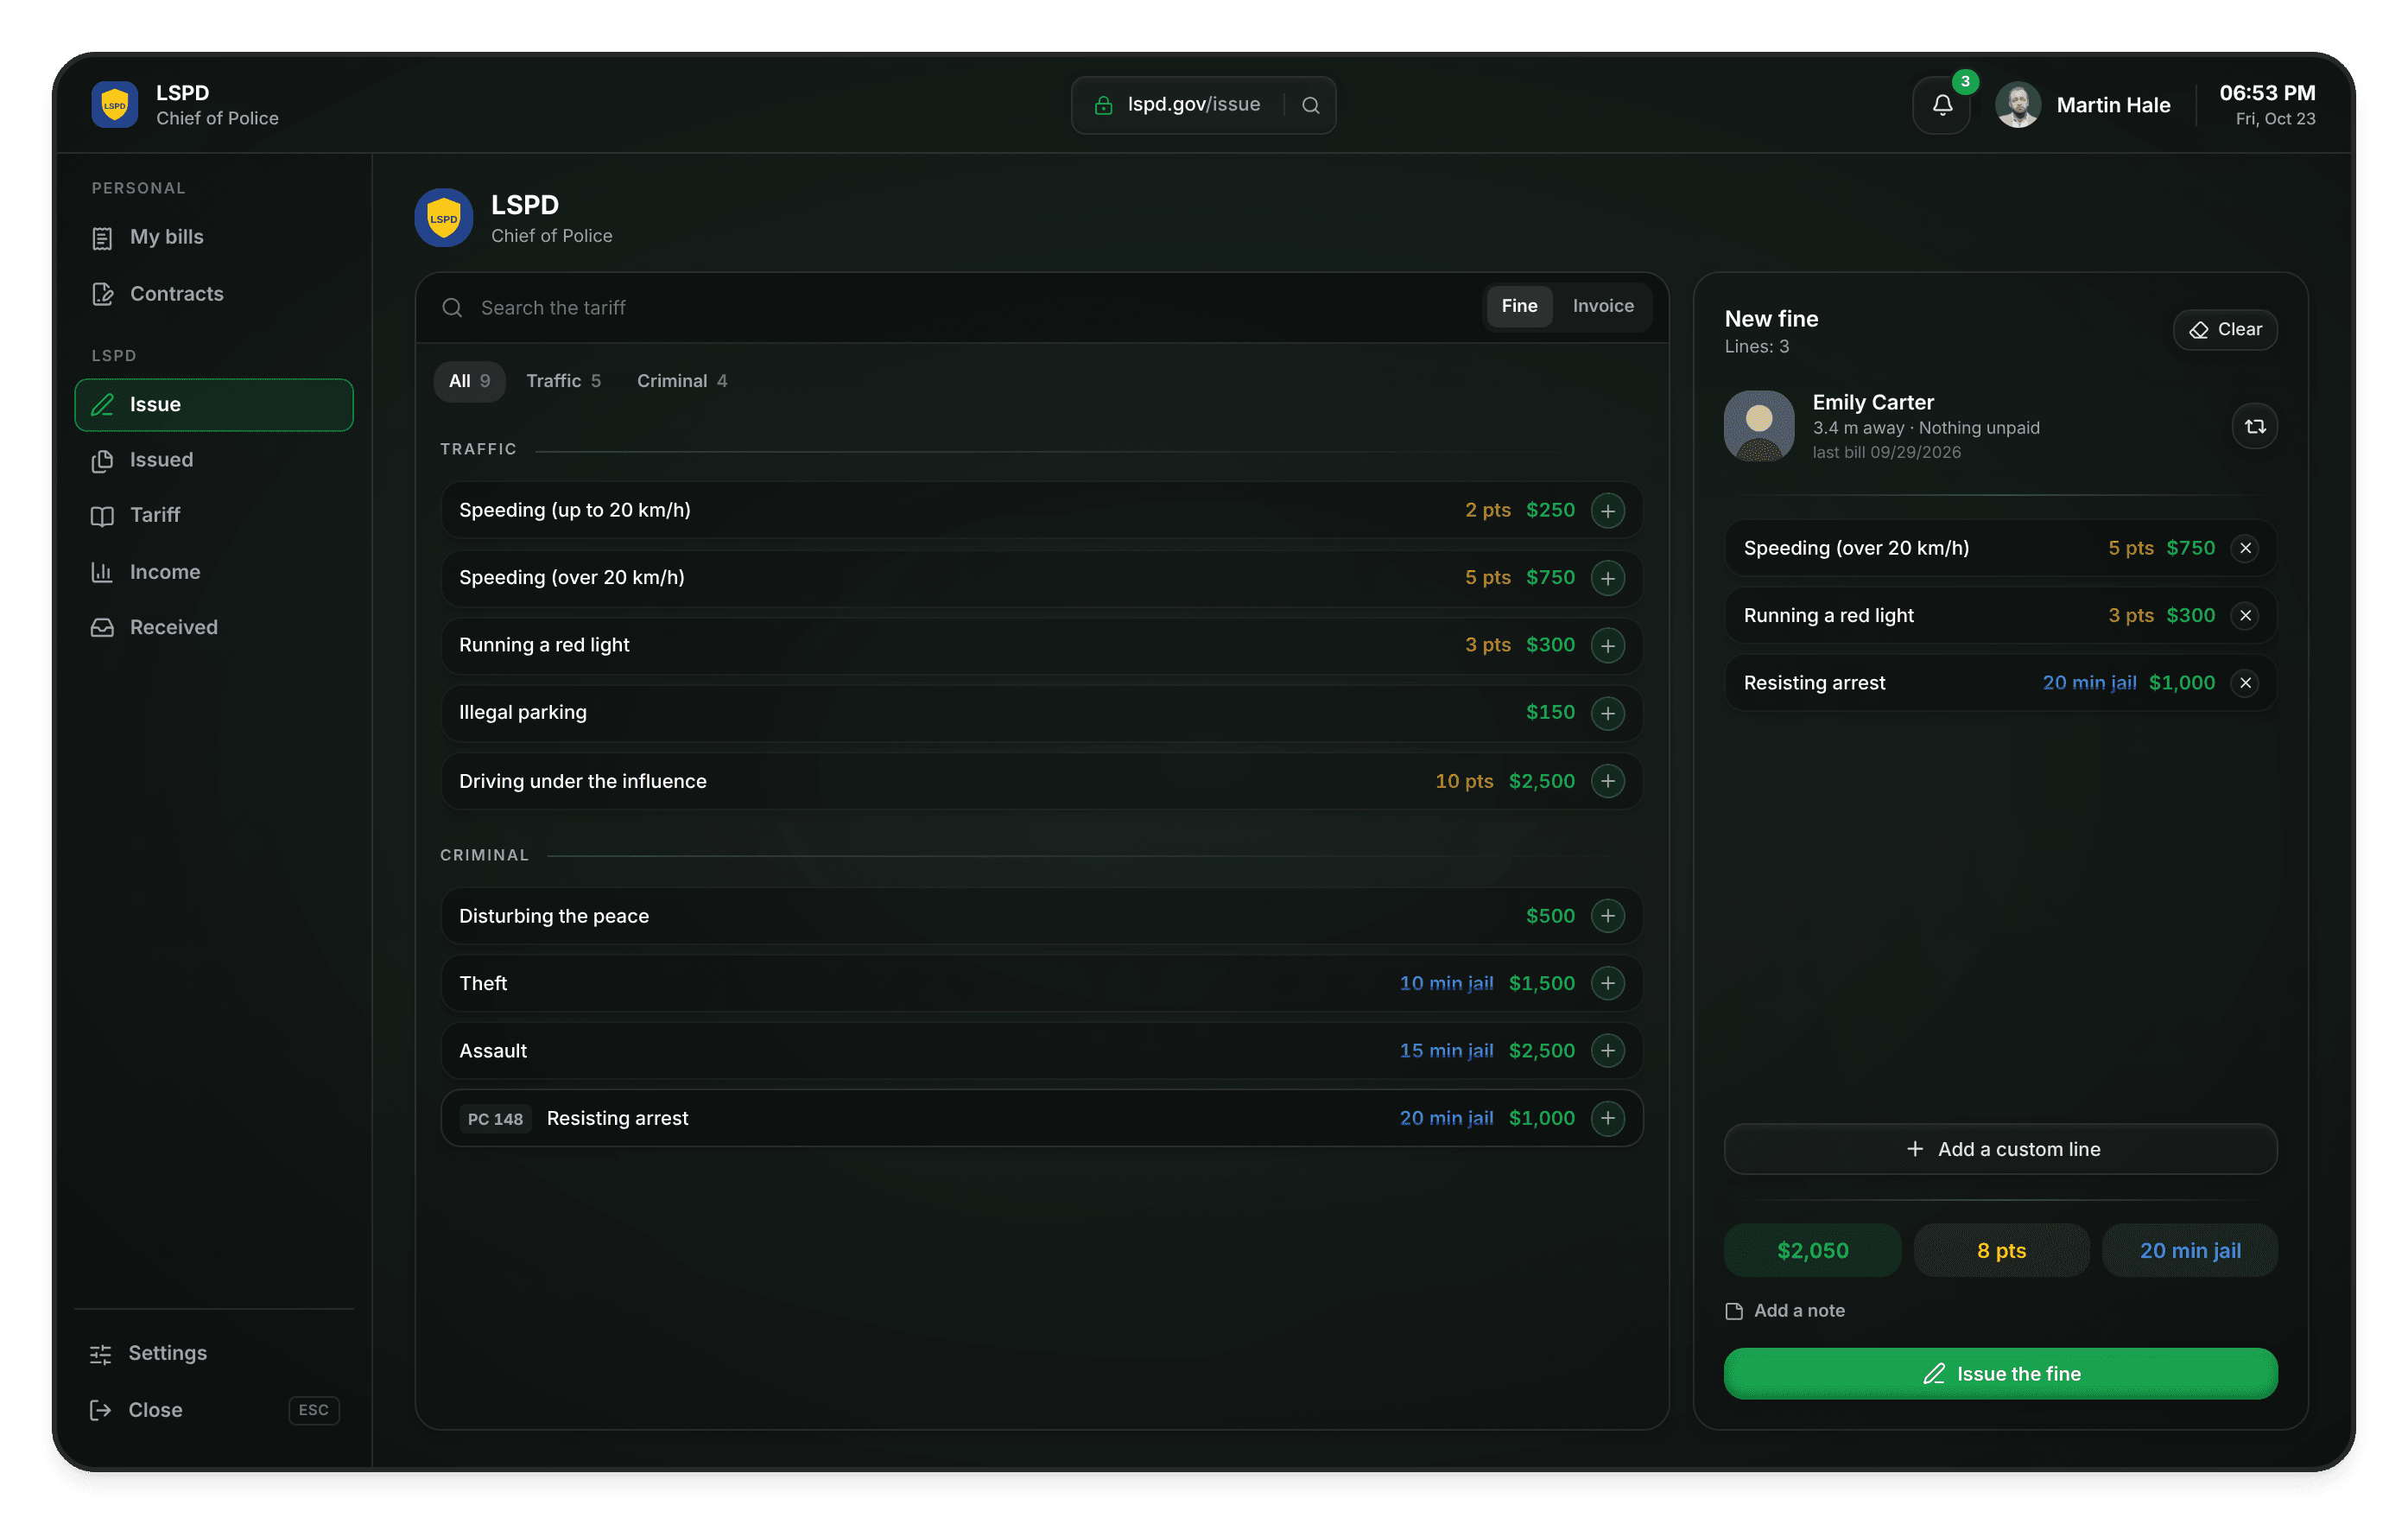Go to Issued section
This screenshot has width=2408, height=1524.
tap(214, 460)
